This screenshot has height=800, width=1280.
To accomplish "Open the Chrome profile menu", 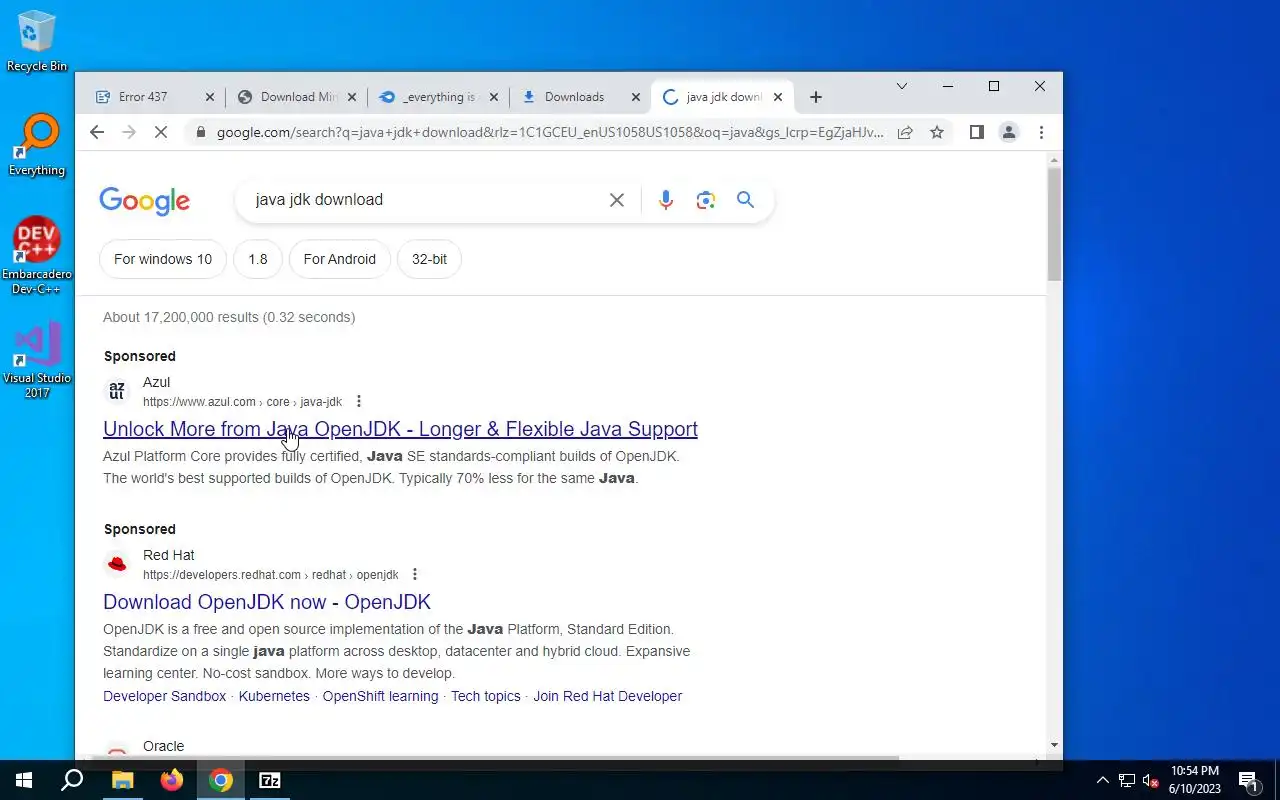I will point(1009,132).
